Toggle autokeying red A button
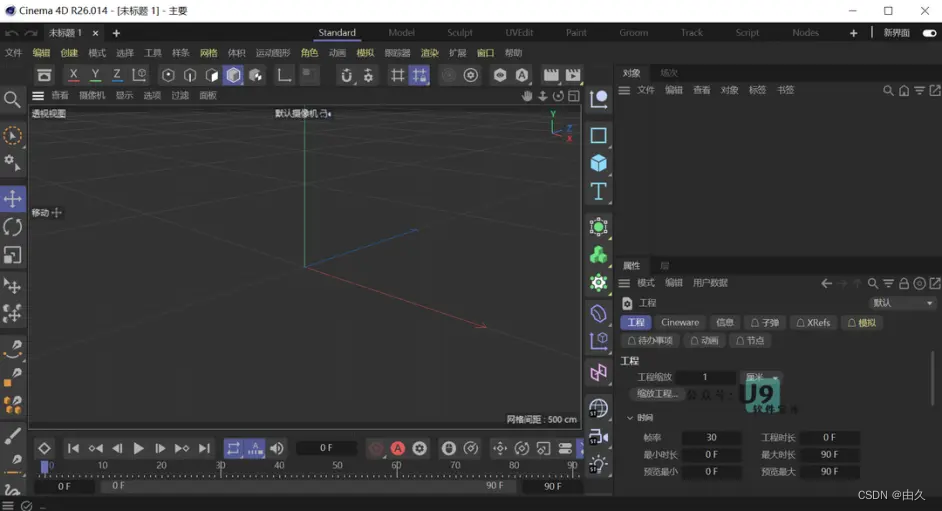This screenshot has width=942, height=511. pos(398,448)
